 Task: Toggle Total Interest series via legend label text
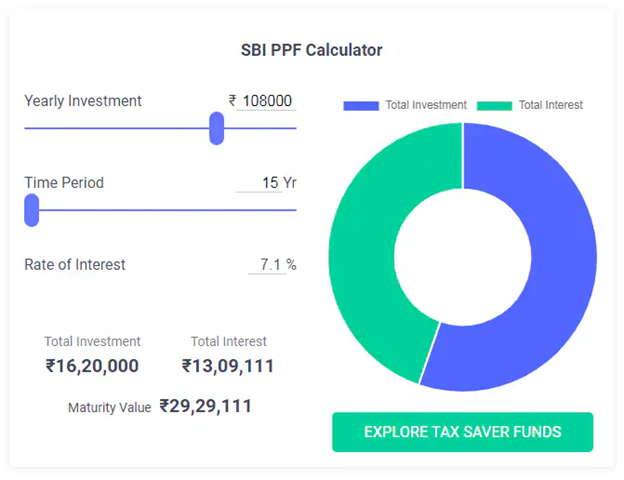[x=550, y=105]
